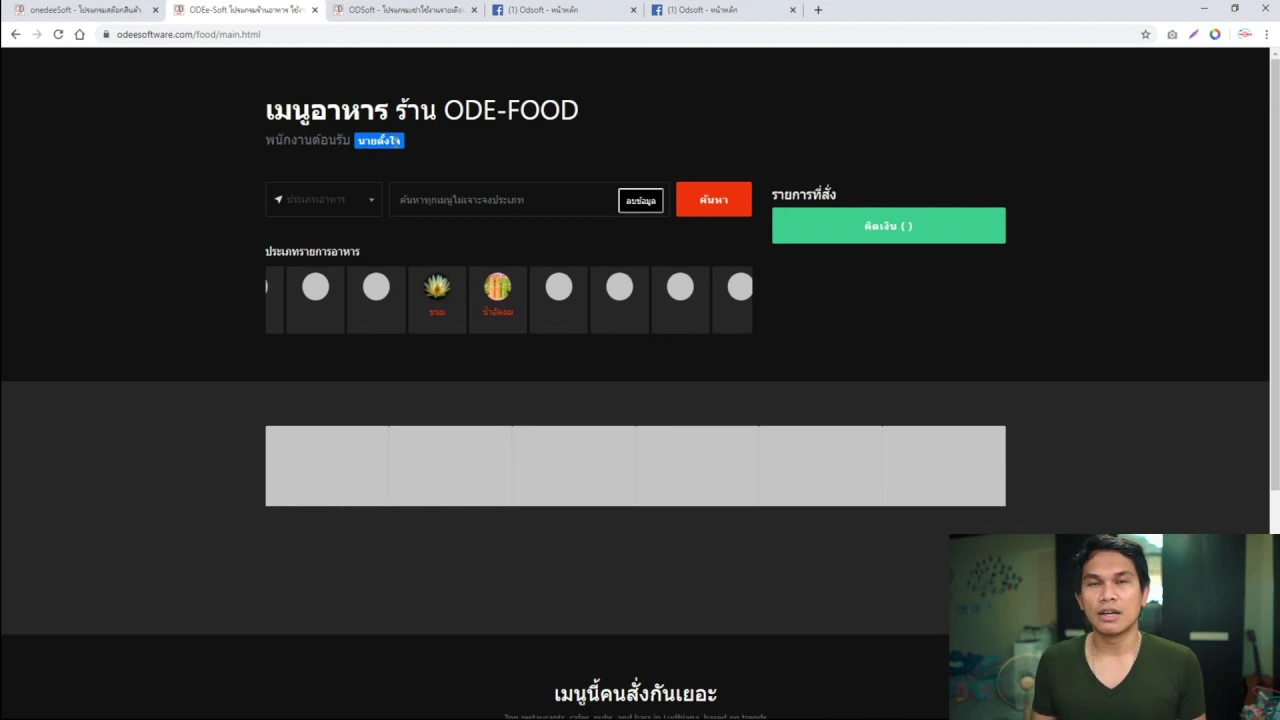Switch to the Facebook Odsoft tab beside new-tab button
The height and width of the screenshot is (720, 1280).
tap(723, 10)
